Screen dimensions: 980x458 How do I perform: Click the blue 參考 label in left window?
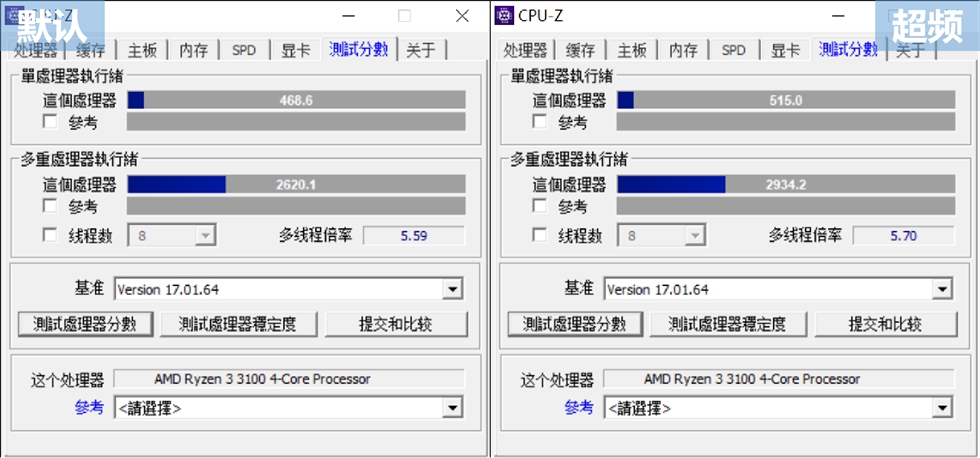[x=89, y=407]
